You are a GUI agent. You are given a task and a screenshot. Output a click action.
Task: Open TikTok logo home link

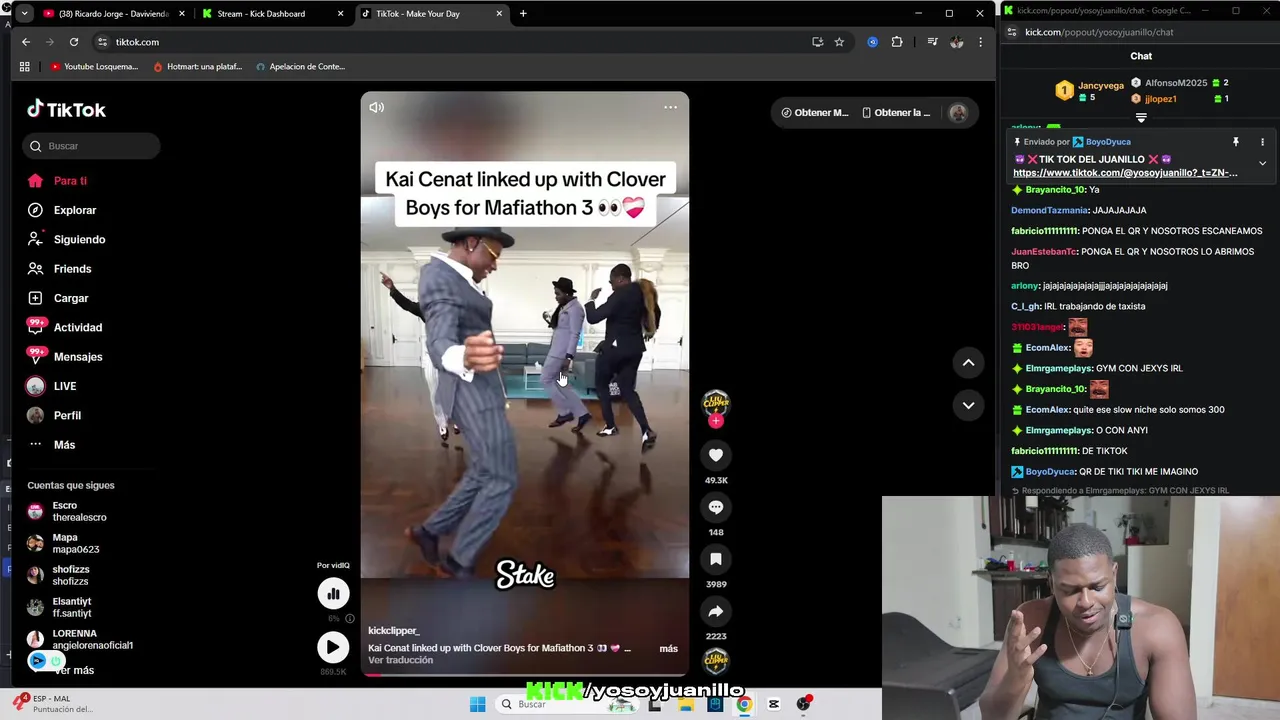pyautogui.click(x=66, y=109)
